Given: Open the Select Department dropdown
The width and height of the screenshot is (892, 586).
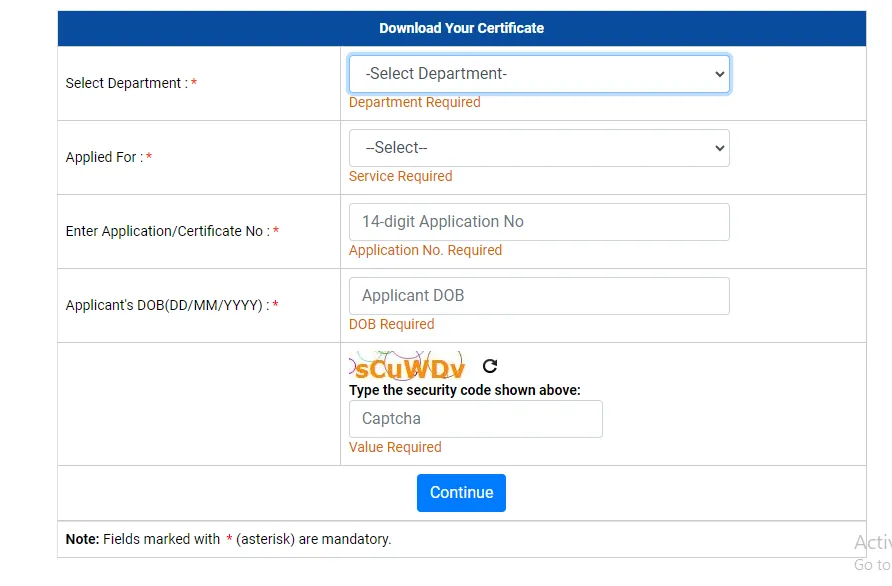Looking at the screenshot, I should (x=539, y=74).
